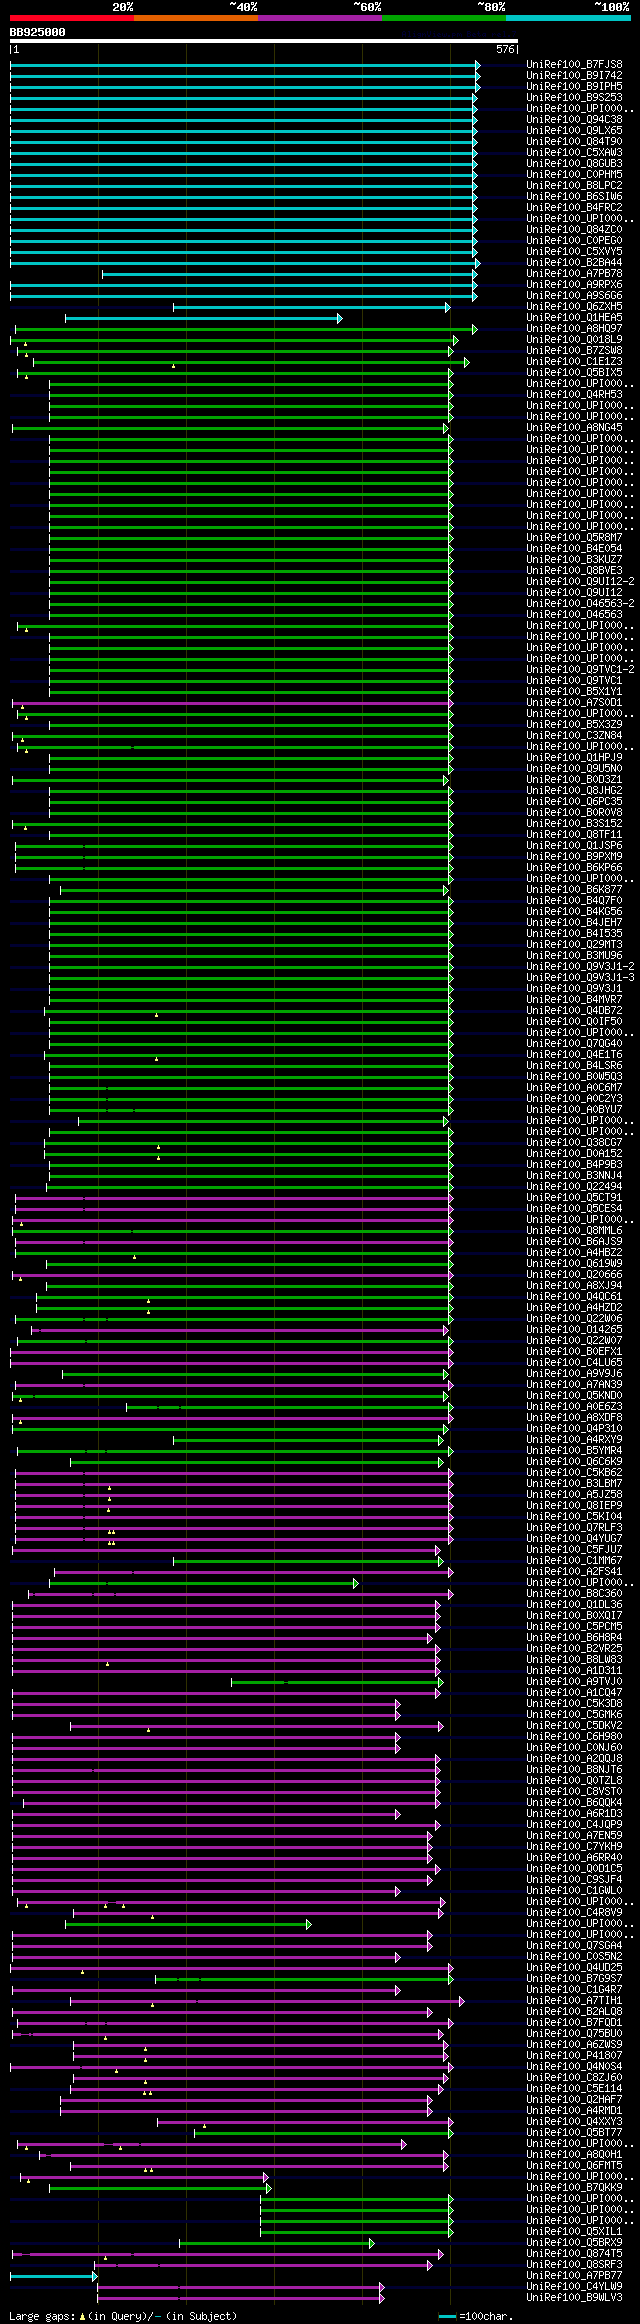Click the cyan alignment bar for UniRef100_Q6ZXH5
Image resolution: width=640 pixels, height=2324 pixels.
pos(312,307)
